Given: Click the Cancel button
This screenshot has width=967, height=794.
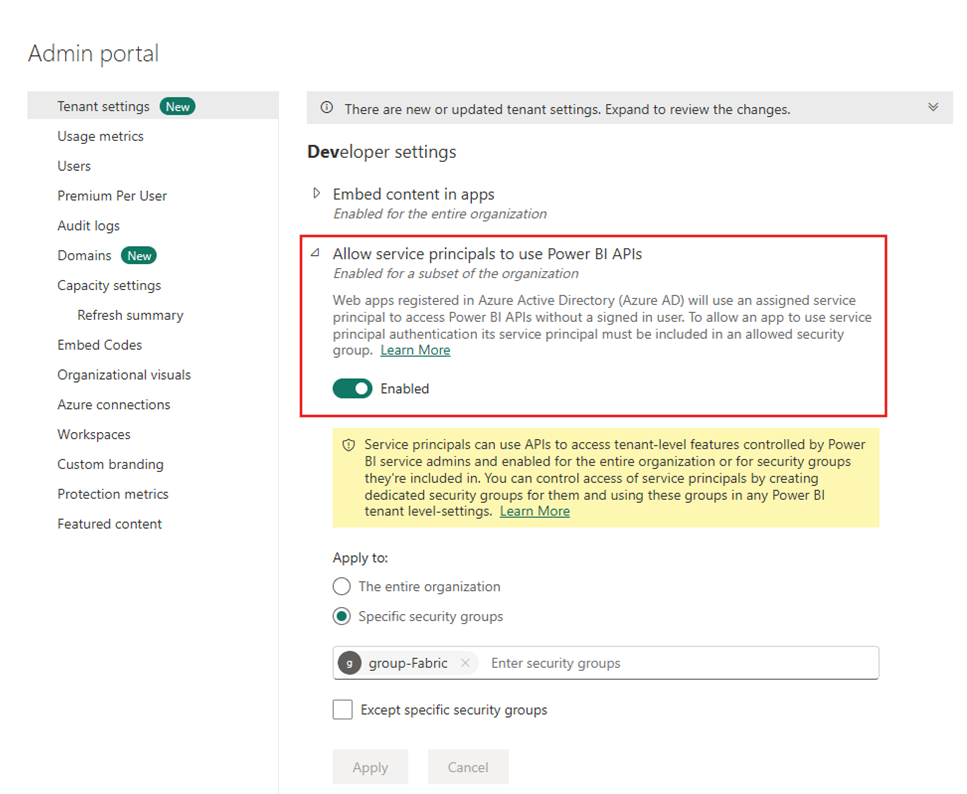Looking at the screenshot, I should click(467, 767).
